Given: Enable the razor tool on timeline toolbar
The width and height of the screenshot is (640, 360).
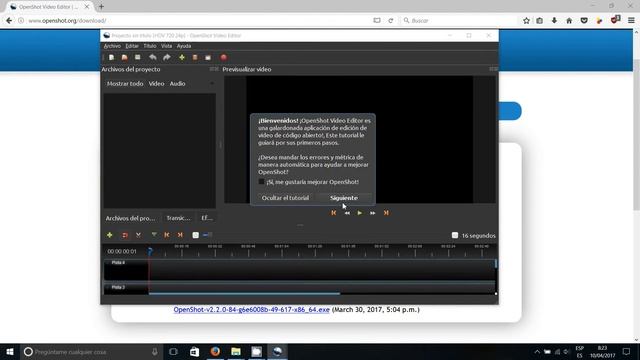Looking at the screenshot, I should pos(138,235).
